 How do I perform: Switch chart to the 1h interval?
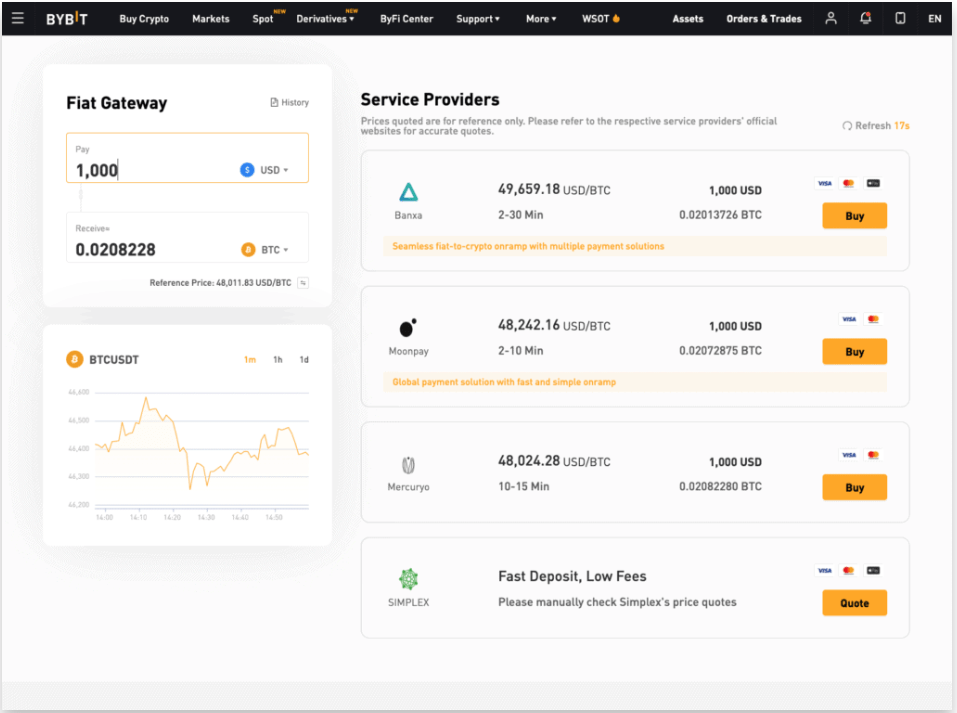278,360
